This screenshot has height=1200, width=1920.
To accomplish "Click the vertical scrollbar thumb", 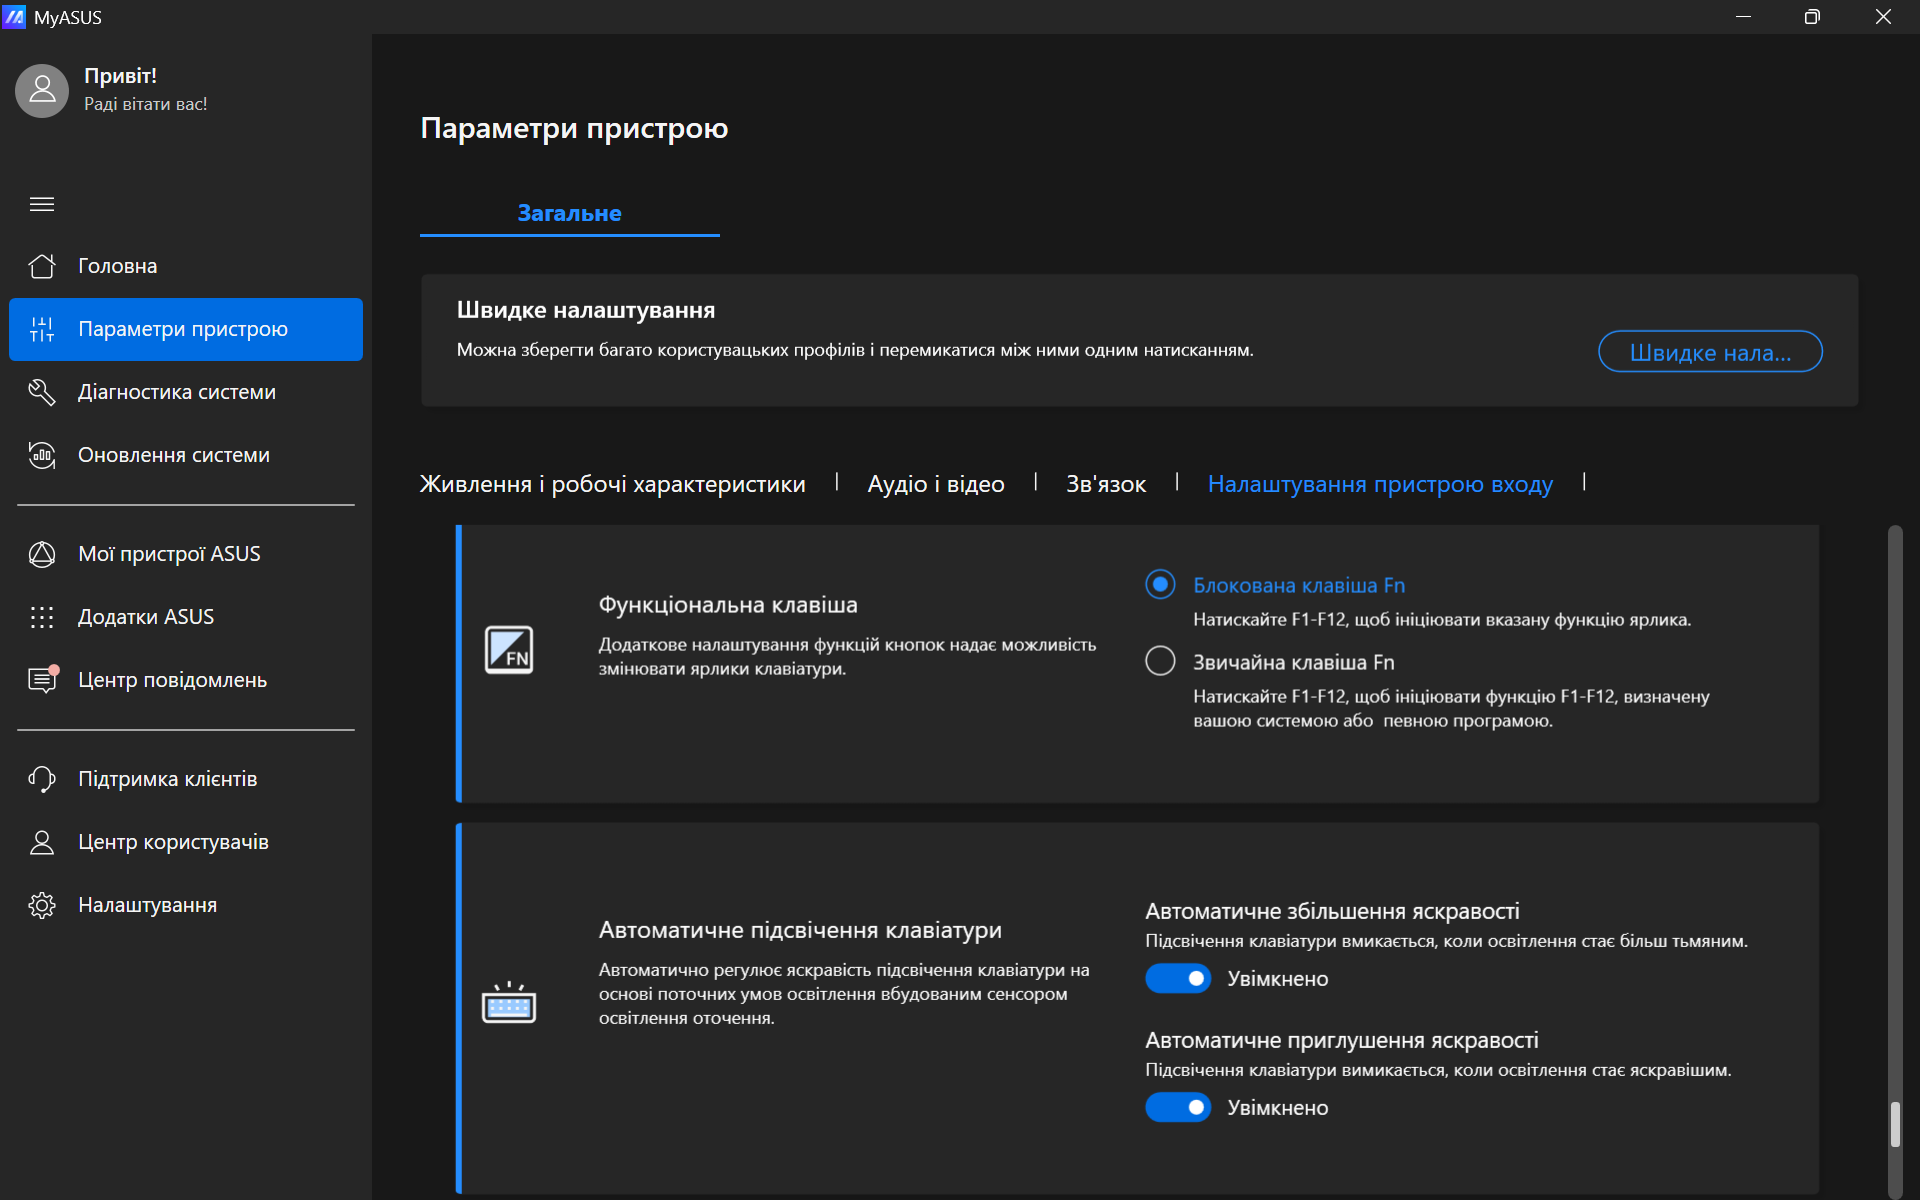I will point(1894,1125).
